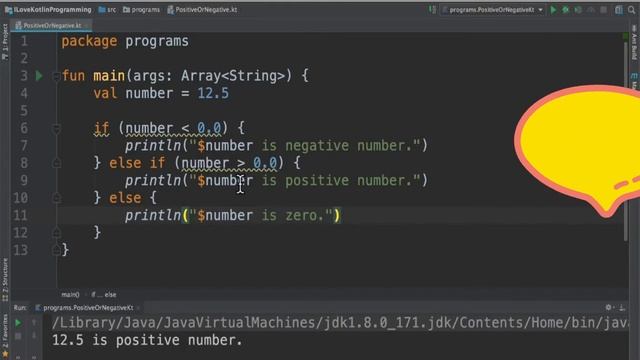The image size is (640, 360).
Task: Click 'package' keyword on line 1
Action: pyautogui.click(x=89, y=41)
